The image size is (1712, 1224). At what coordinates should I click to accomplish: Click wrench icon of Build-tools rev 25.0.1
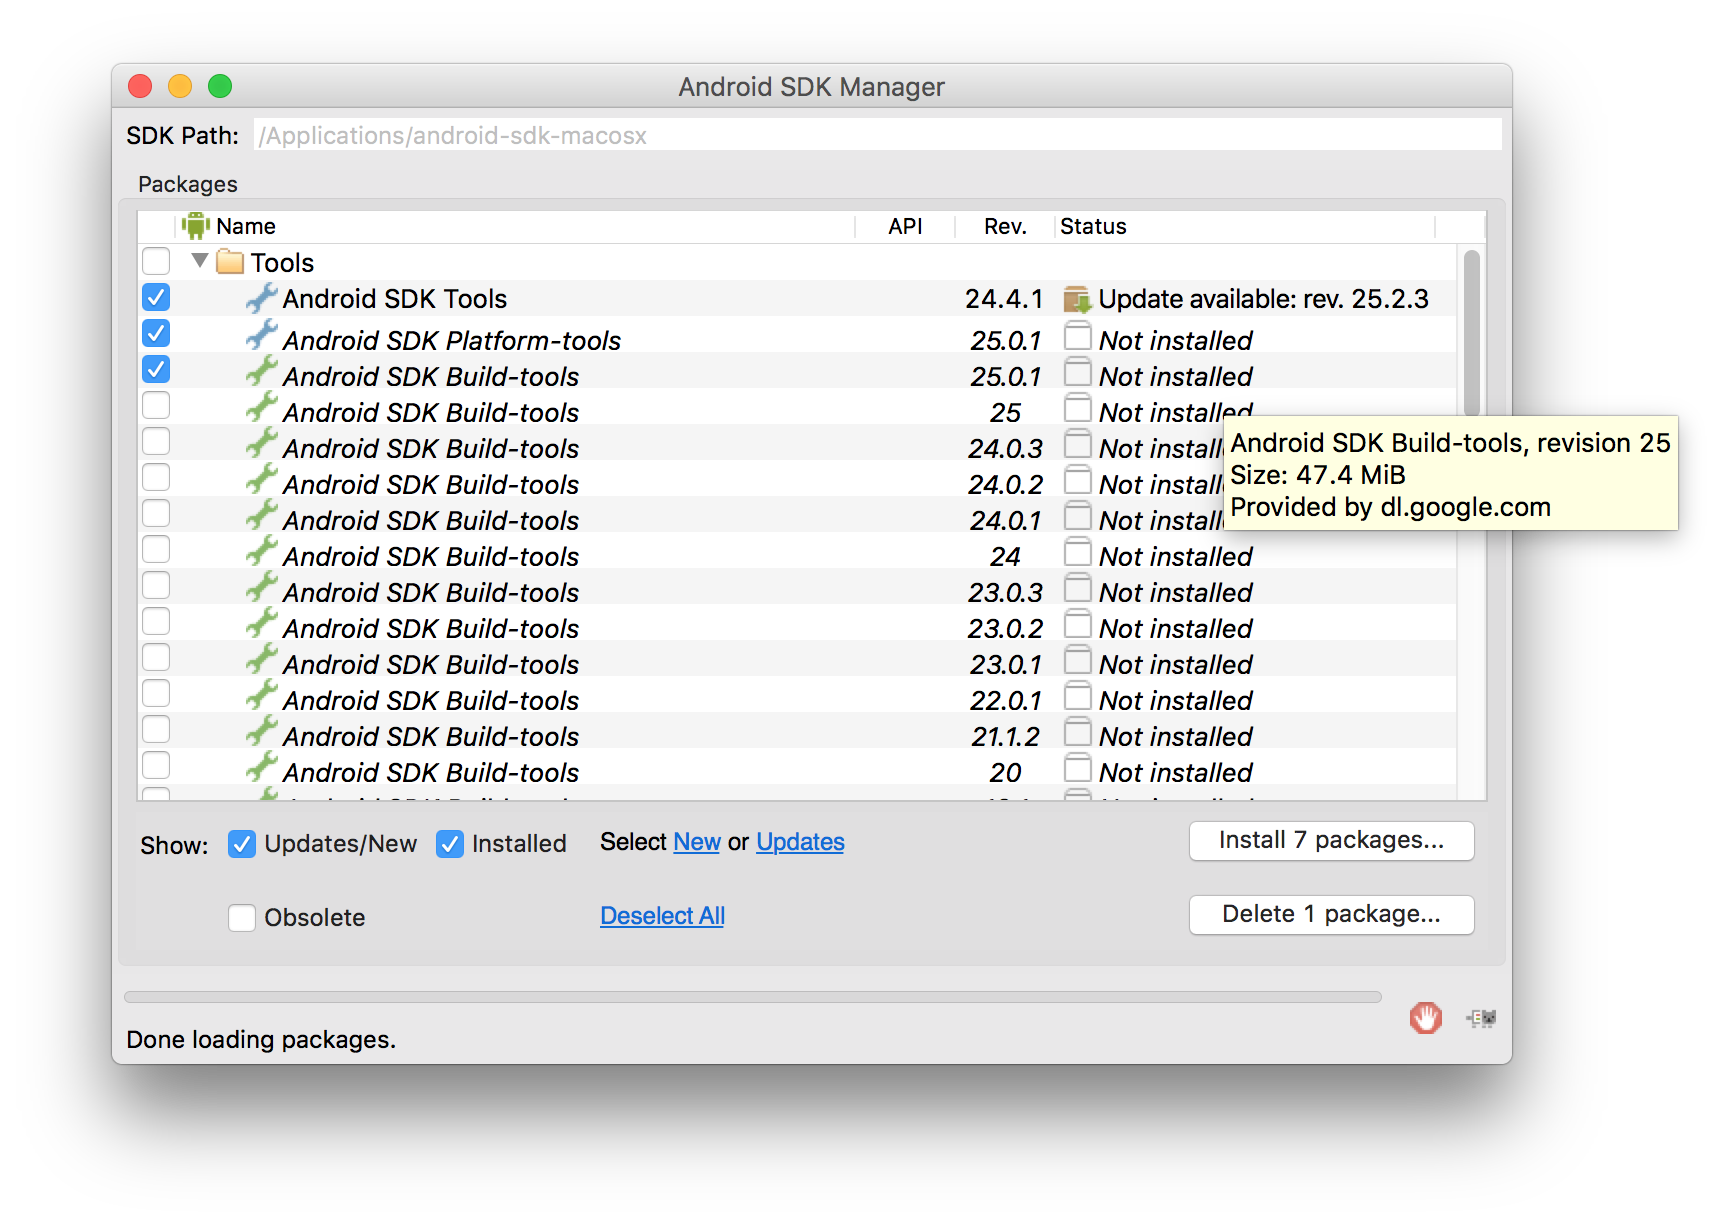(x=261, y=372)
